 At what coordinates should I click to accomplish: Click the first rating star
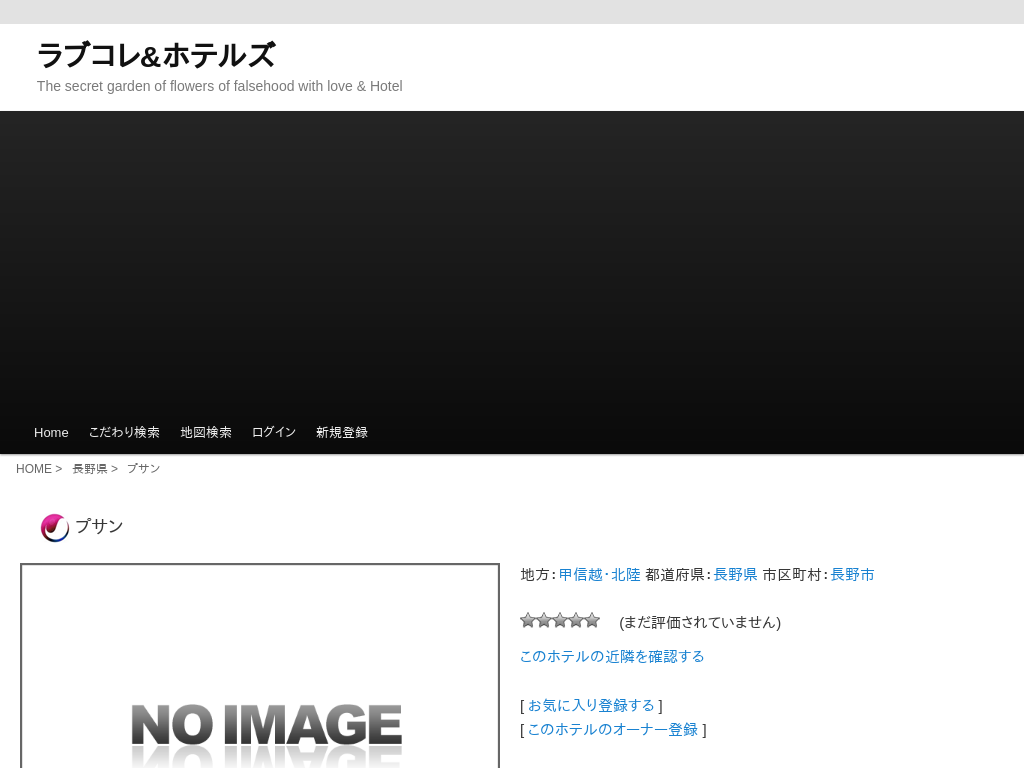pyautogui.click(x=528, y=620)
